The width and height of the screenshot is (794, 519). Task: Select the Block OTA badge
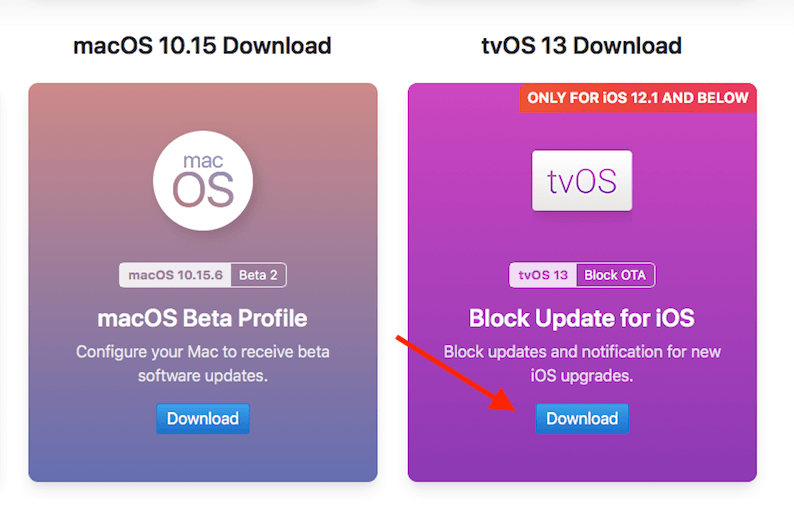(x=616, y=275)
